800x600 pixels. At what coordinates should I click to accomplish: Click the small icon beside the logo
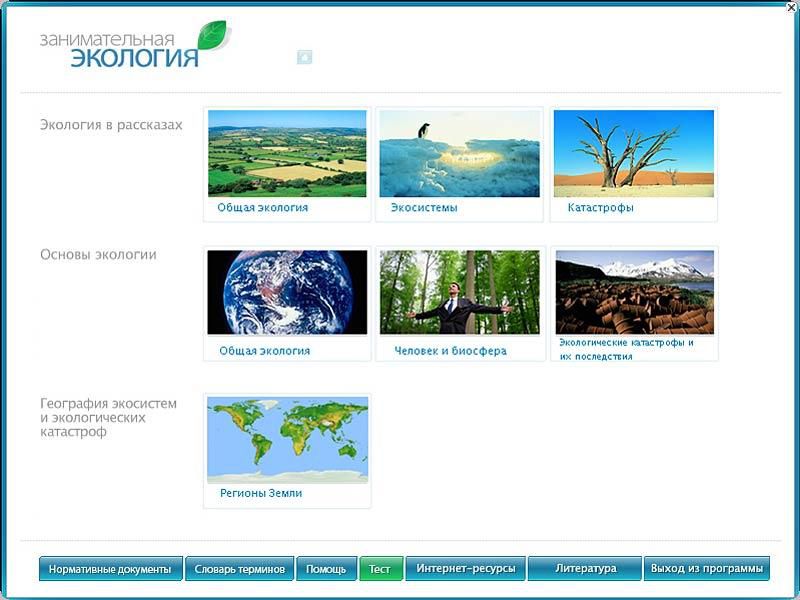[304, 57]
